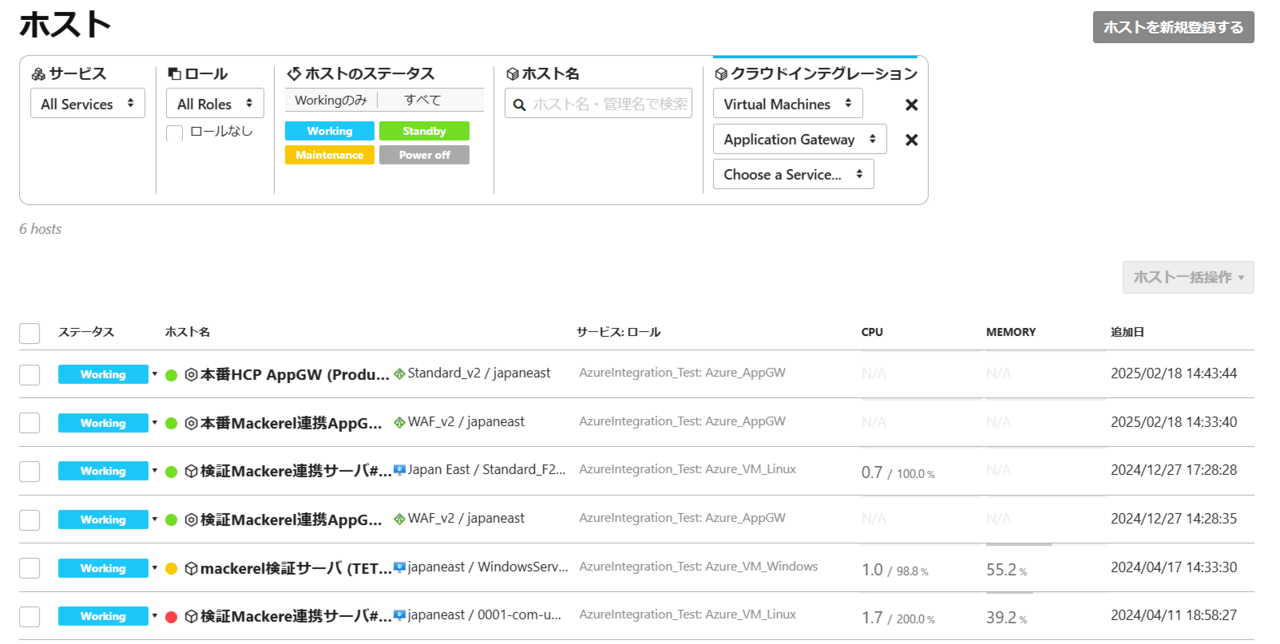
Task: Click the red alert status dot
Action: 171,617
